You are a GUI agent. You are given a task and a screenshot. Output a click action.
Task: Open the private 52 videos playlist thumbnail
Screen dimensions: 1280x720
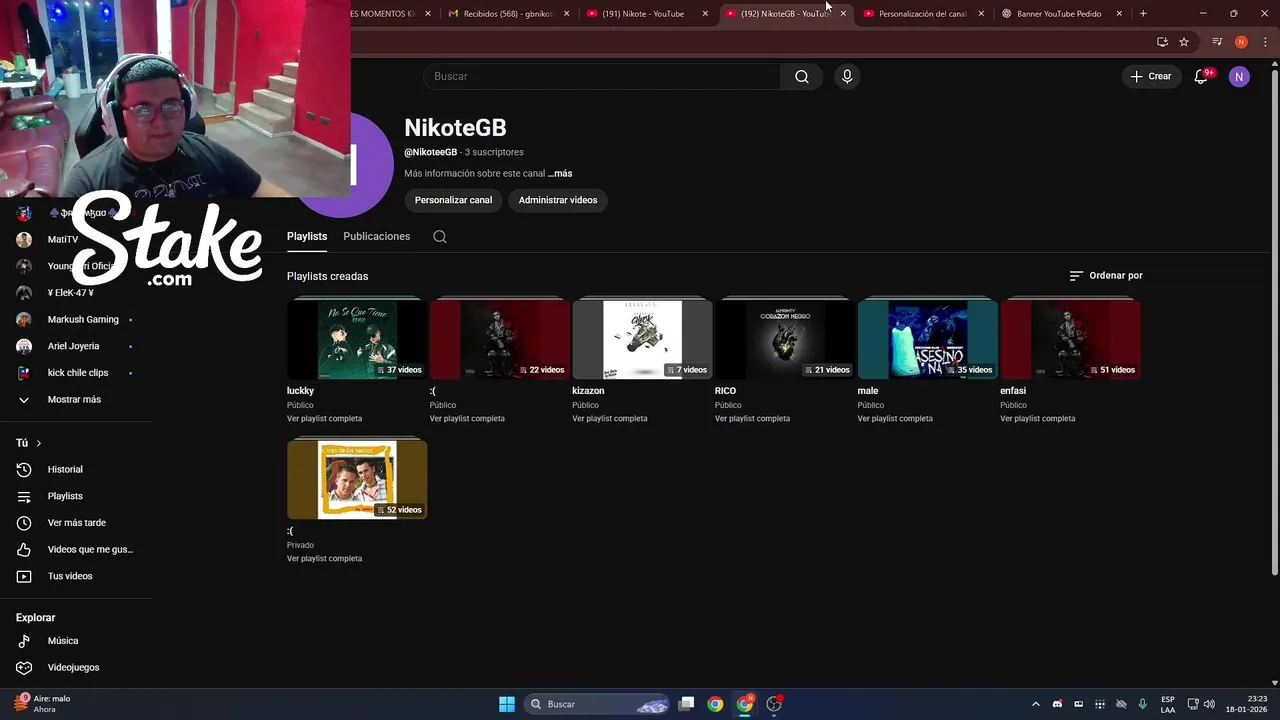(357, 480)
